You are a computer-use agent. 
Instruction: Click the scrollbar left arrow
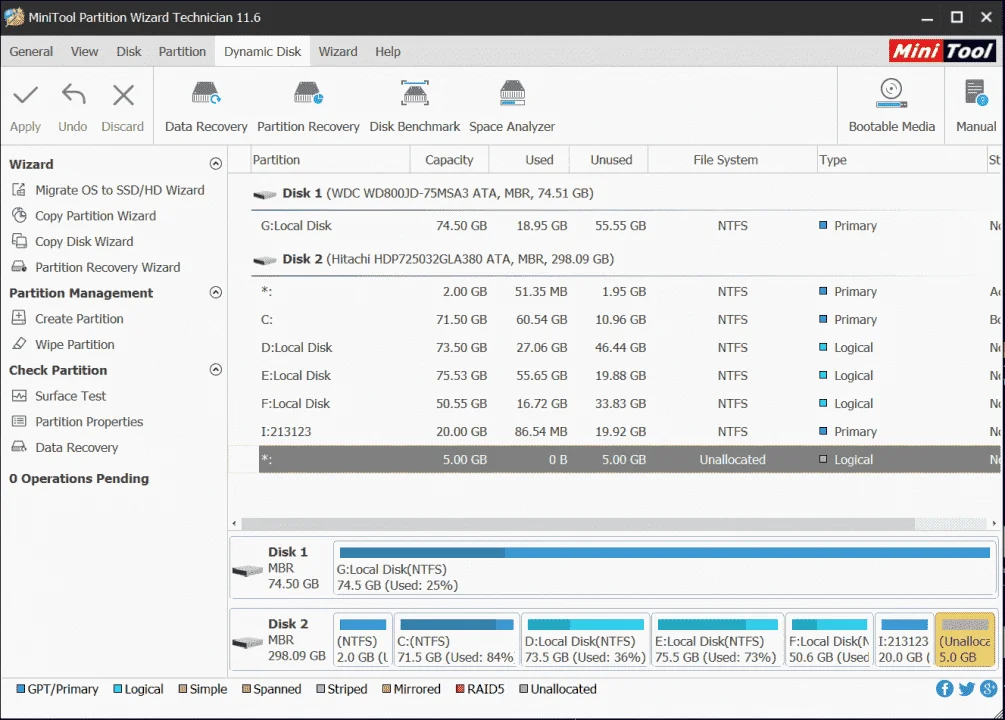pyautogui.click(x=234, y=524)
